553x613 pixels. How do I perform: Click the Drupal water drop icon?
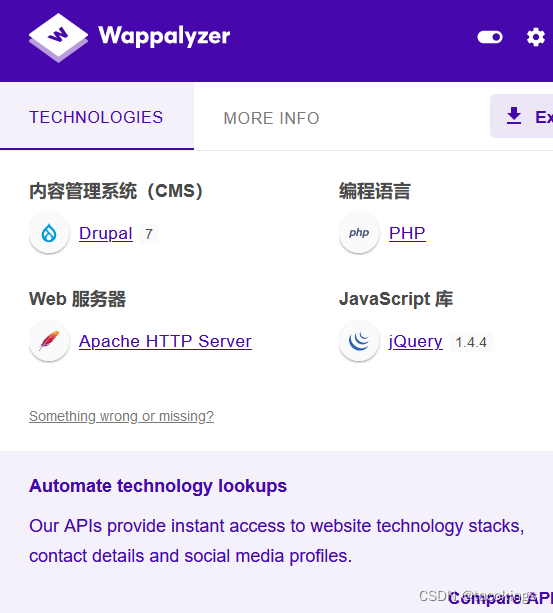tap(49, 233)
